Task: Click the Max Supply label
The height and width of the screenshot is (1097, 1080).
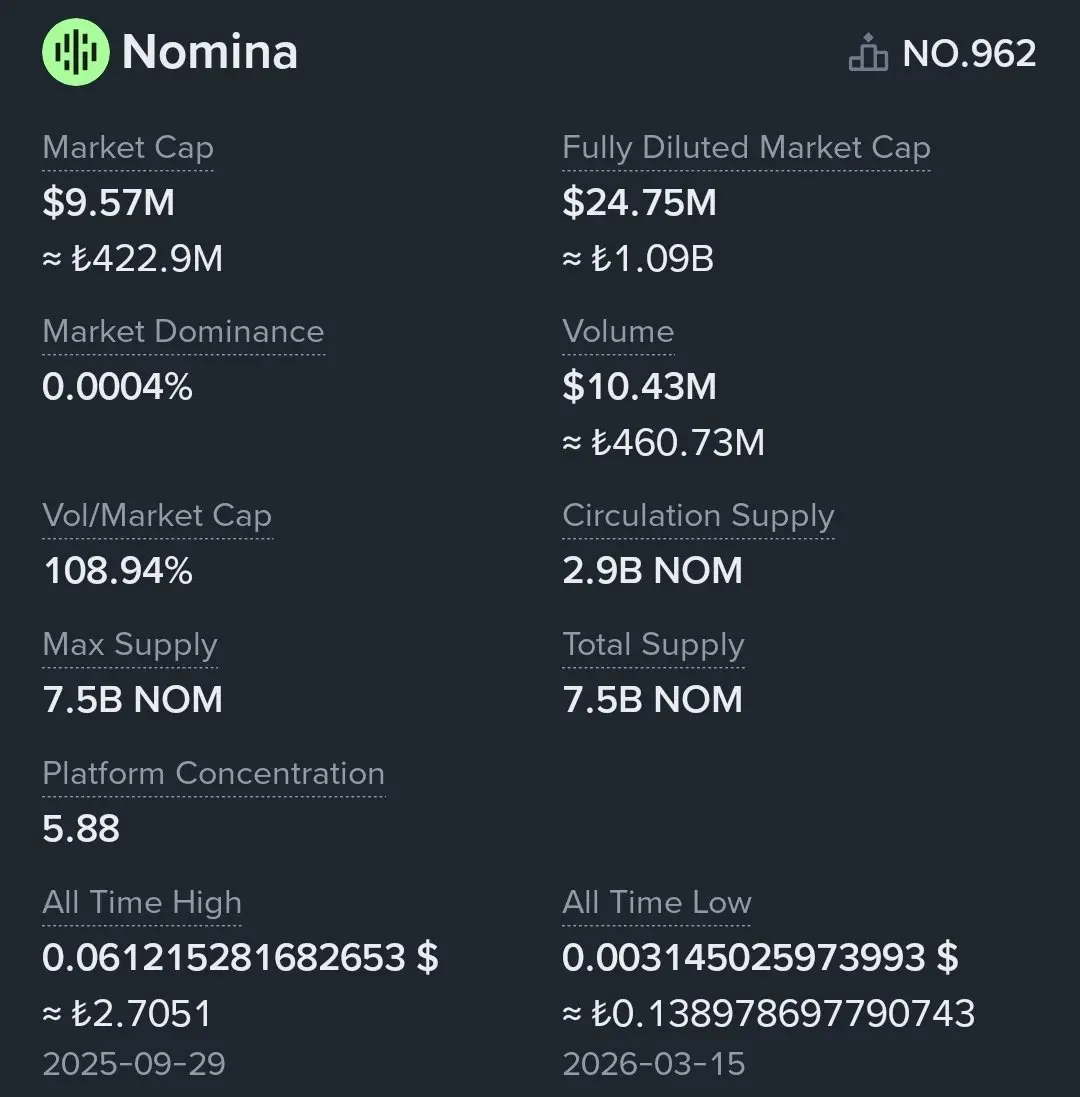Action: tap(130, 645)
